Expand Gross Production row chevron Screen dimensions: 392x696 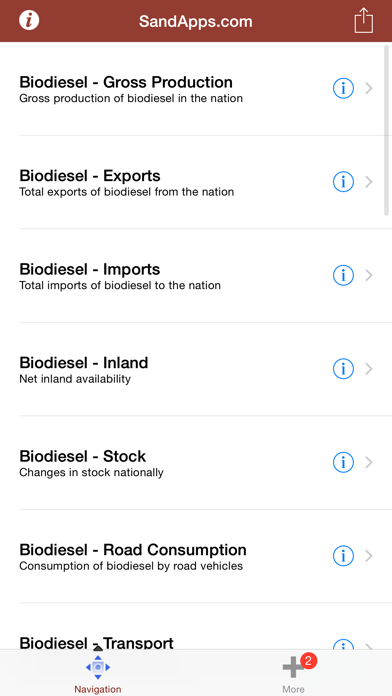(x=369, y=88)
